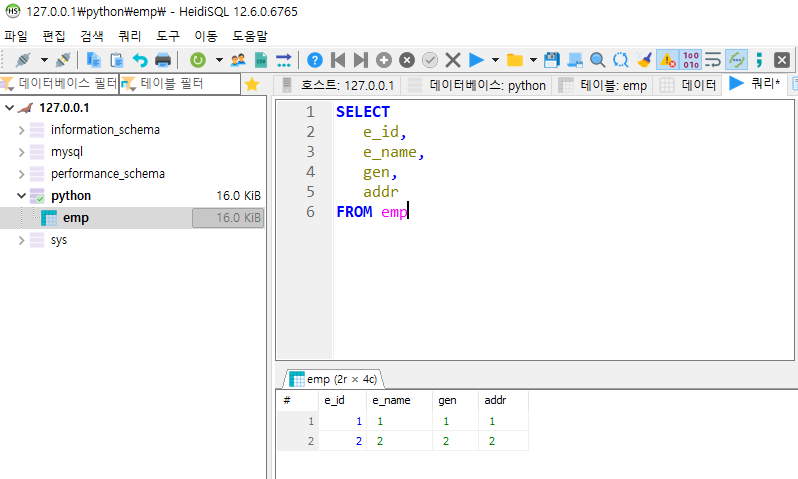This screenshot has height=479, width=798.
Task: Click the Save SQL floppy disk icon
Action: [x=552, y=60]
